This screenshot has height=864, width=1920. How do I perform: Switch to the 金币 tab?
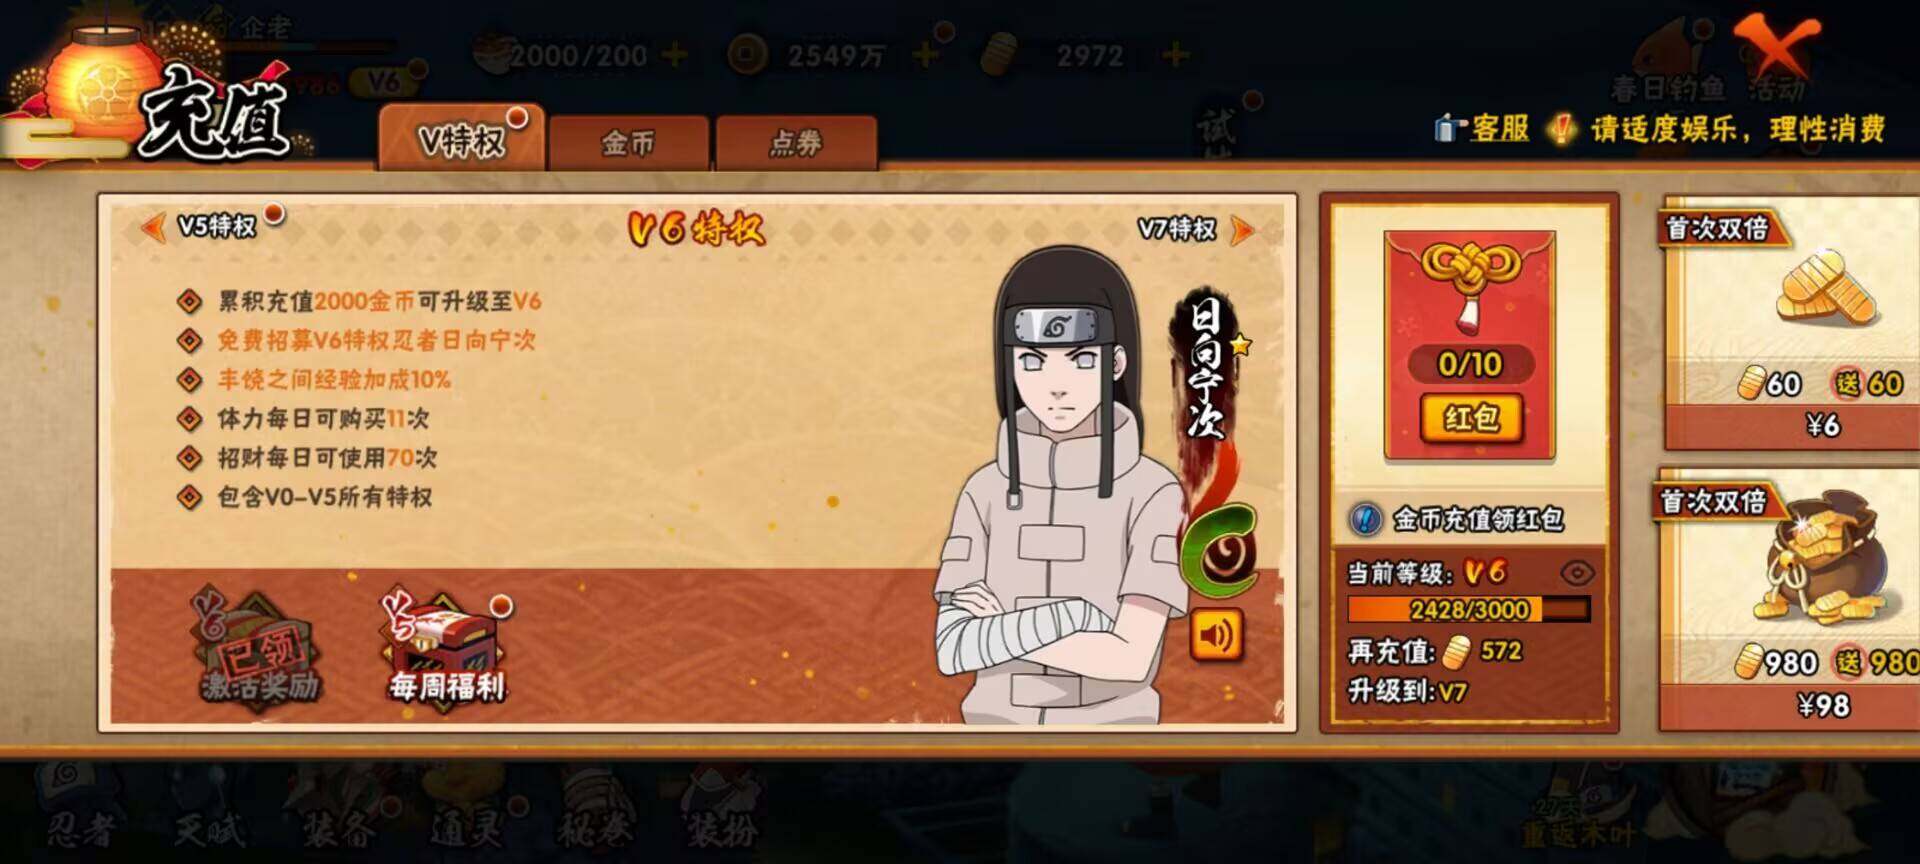[x=628, y=143]
